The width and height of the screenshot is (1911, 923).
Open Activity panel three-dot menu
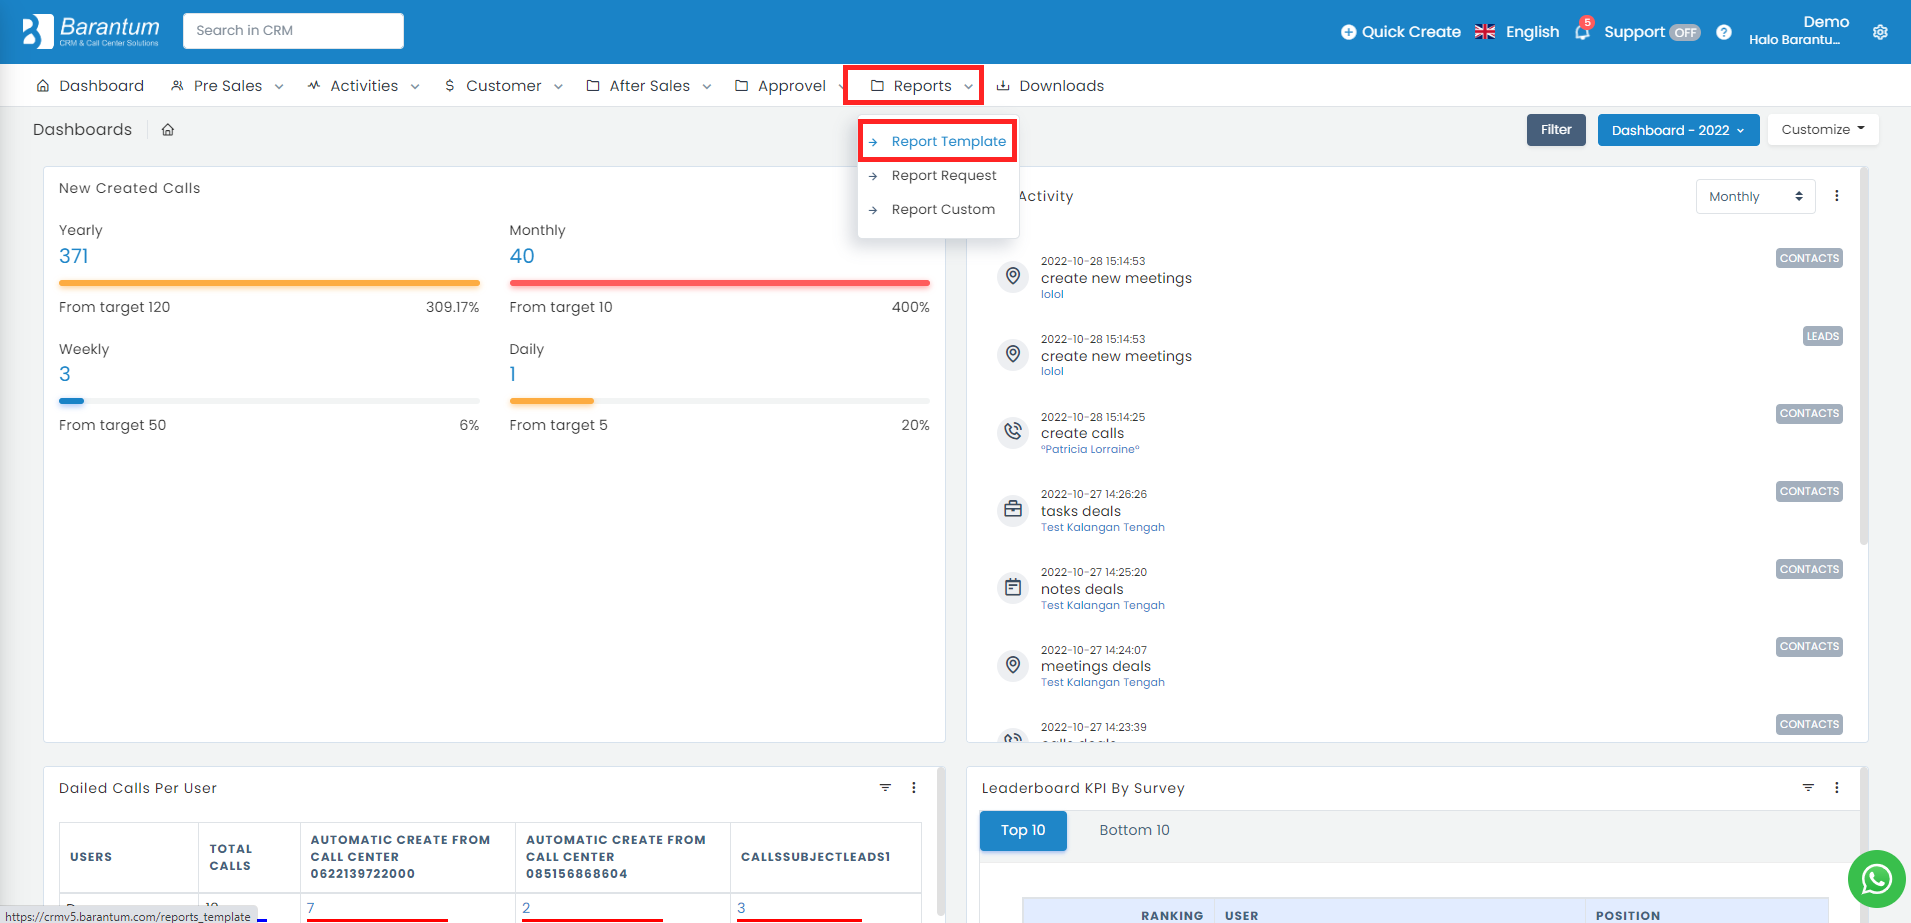pyautogui.click(x=1836, y=196)
